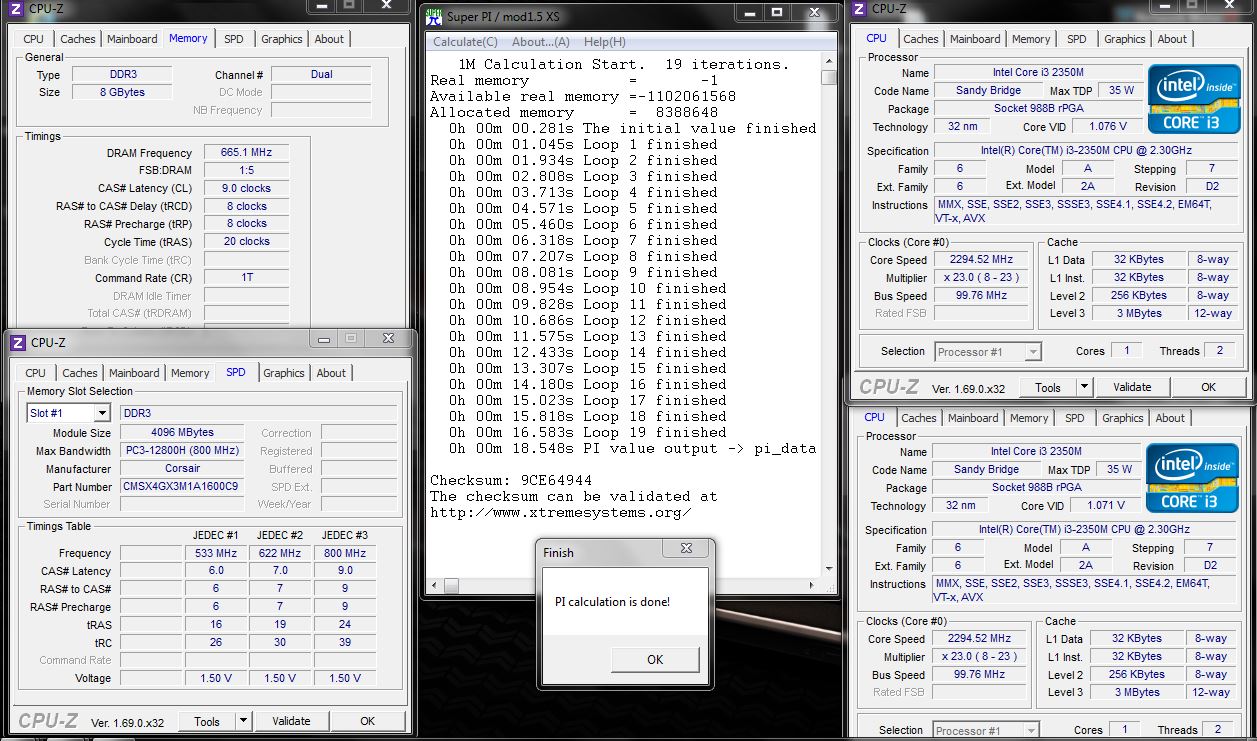
Task: Switch to Mainboard tab in Memory window
Action: pyautogui.click(x=132, y=39)
